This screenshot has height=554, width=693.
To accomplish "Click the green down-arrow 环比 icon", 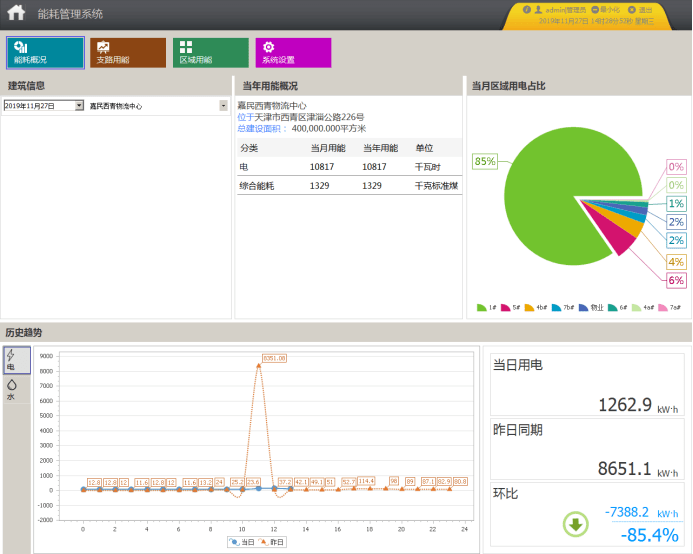I will point(575,524).
